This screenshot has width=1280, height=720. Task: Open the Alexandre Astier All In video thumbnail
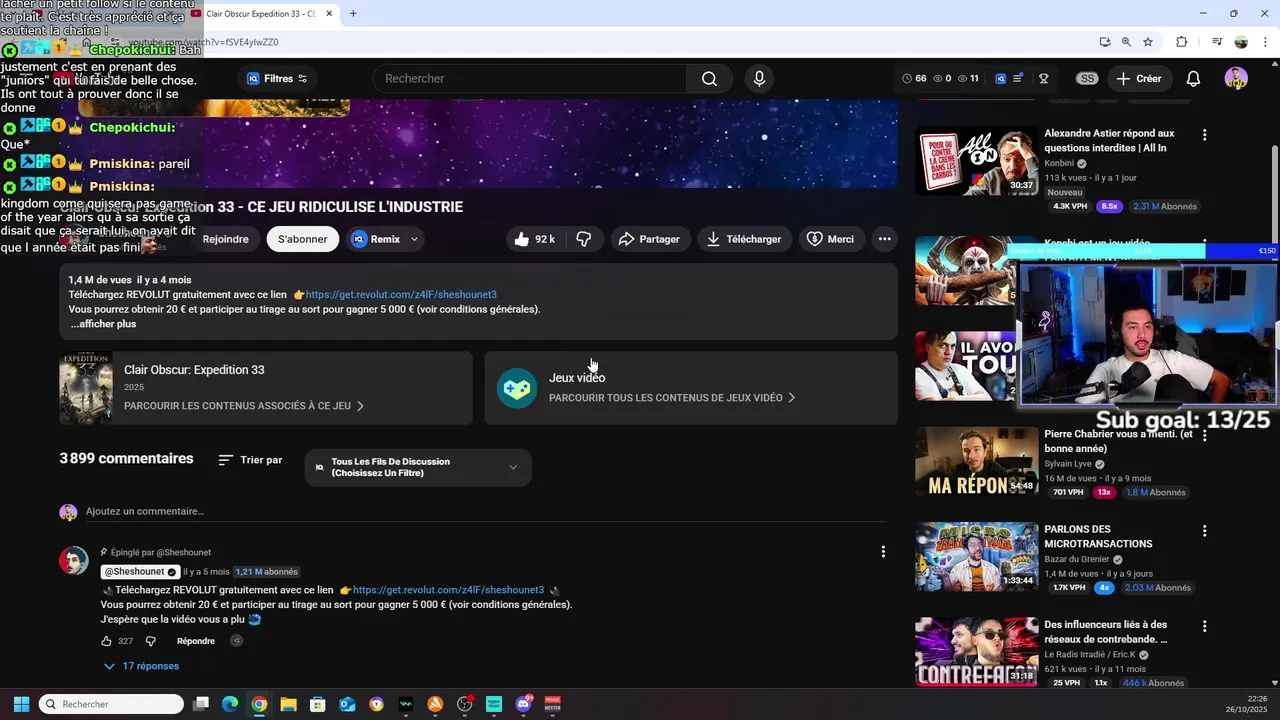(976, 160)
